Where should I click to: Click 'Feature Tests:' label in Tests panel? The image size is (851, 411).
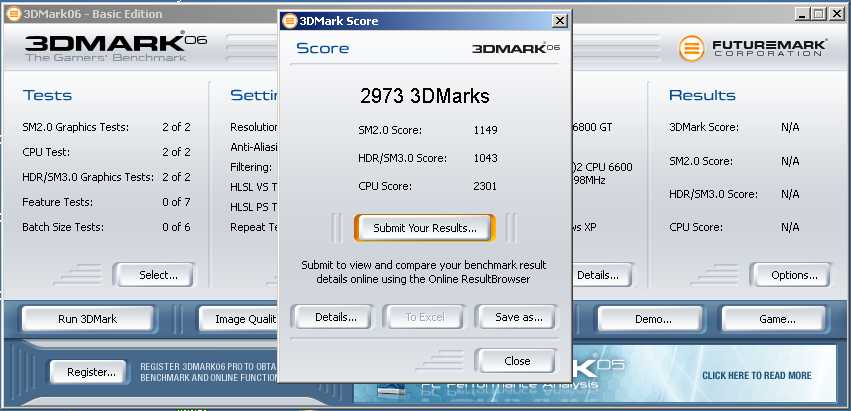pyautogui.click(x=58, y=203)
